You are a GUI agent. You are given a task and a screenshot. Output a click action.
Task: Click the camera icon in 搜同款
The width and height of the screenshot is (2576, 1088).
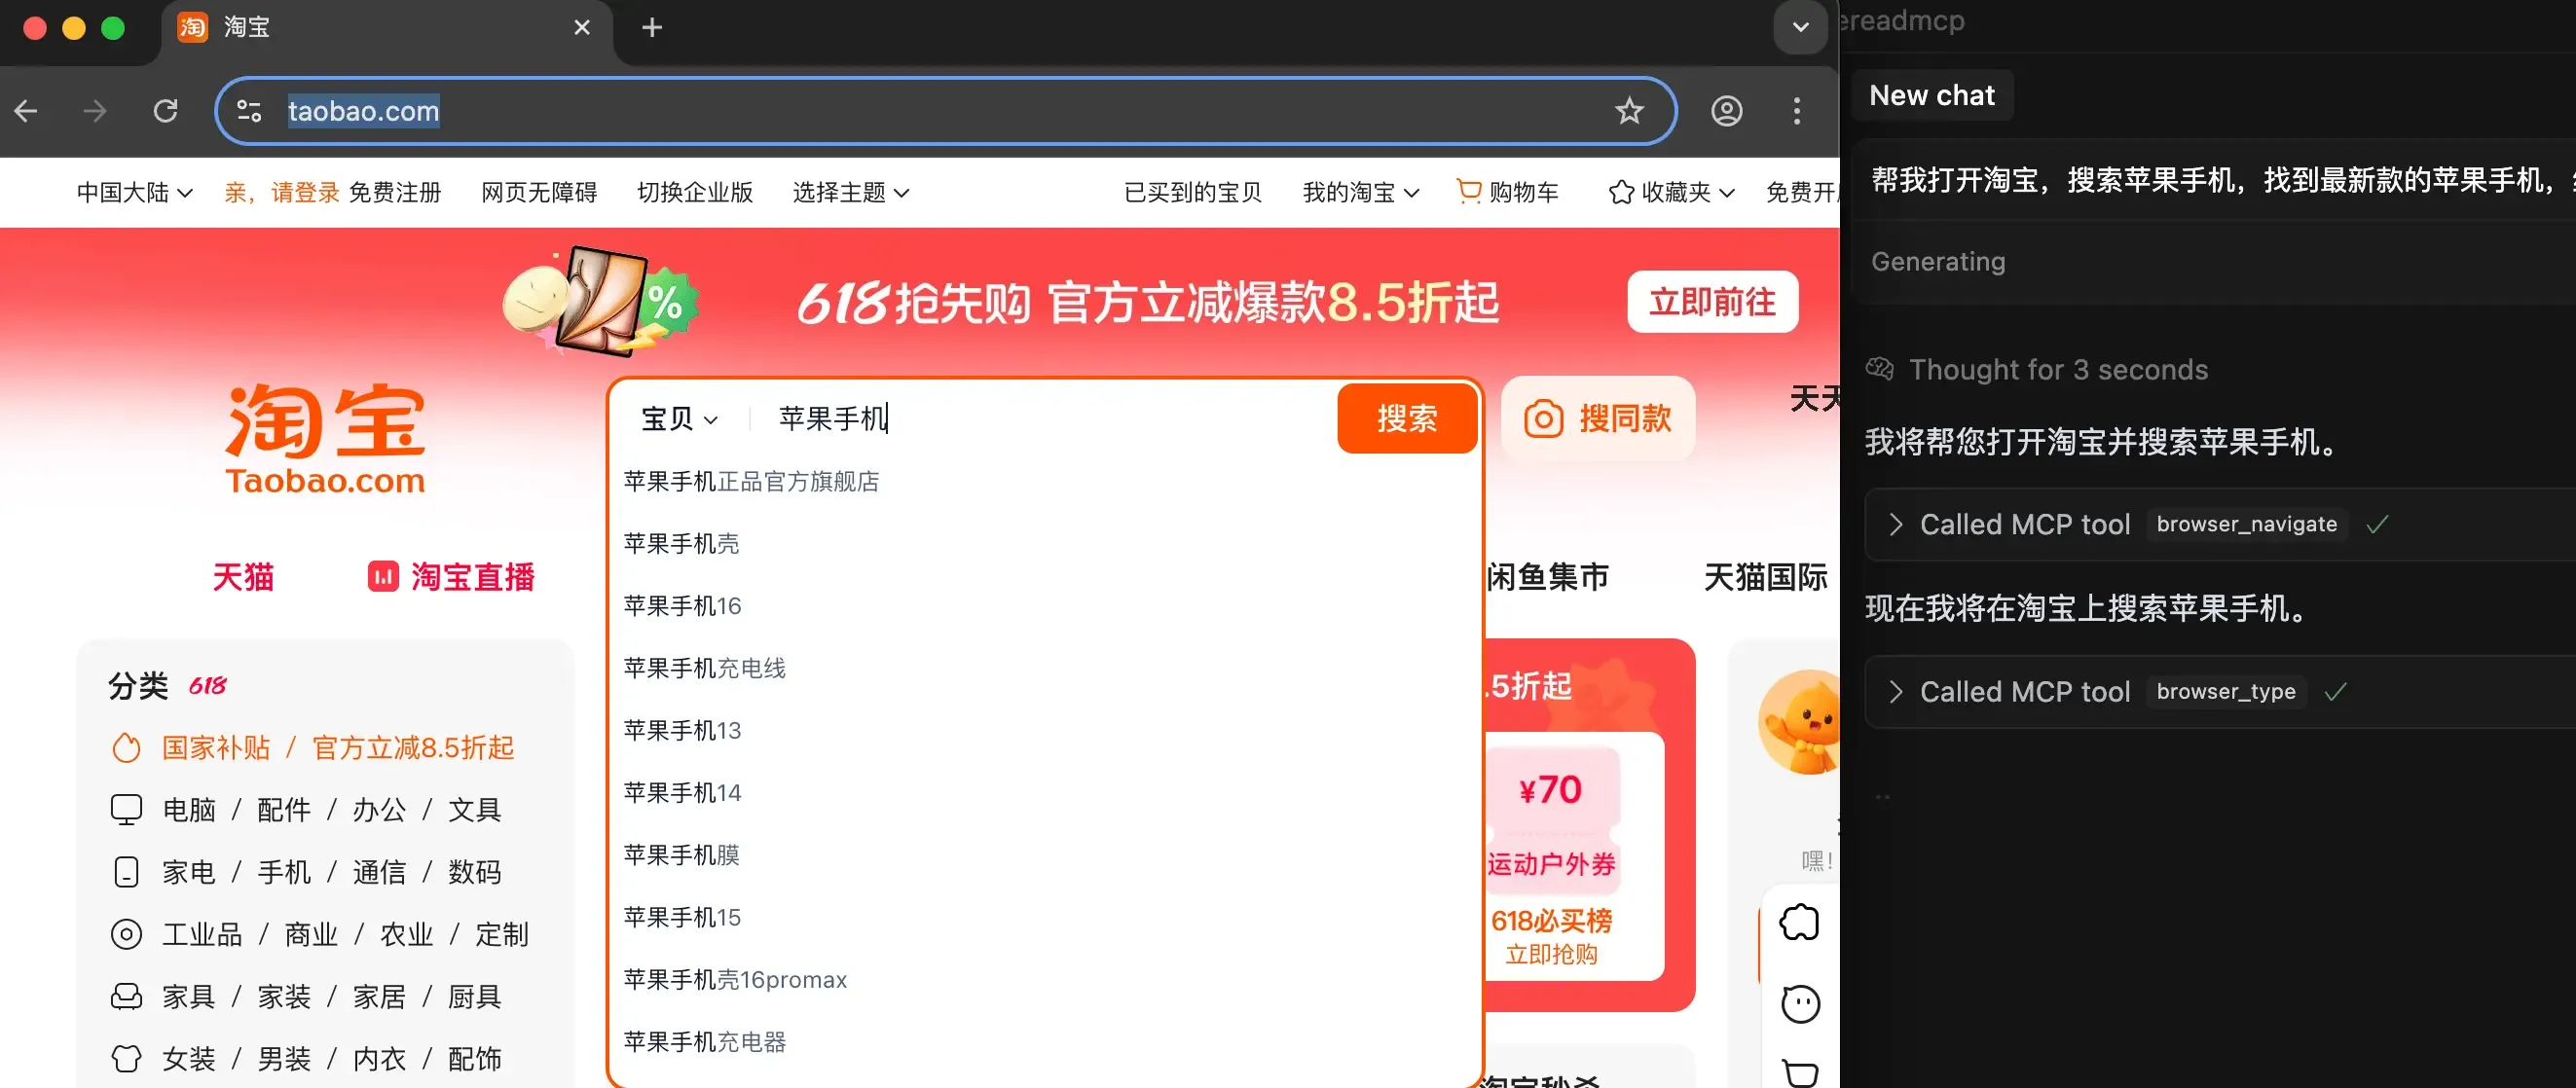[1542, 419]
